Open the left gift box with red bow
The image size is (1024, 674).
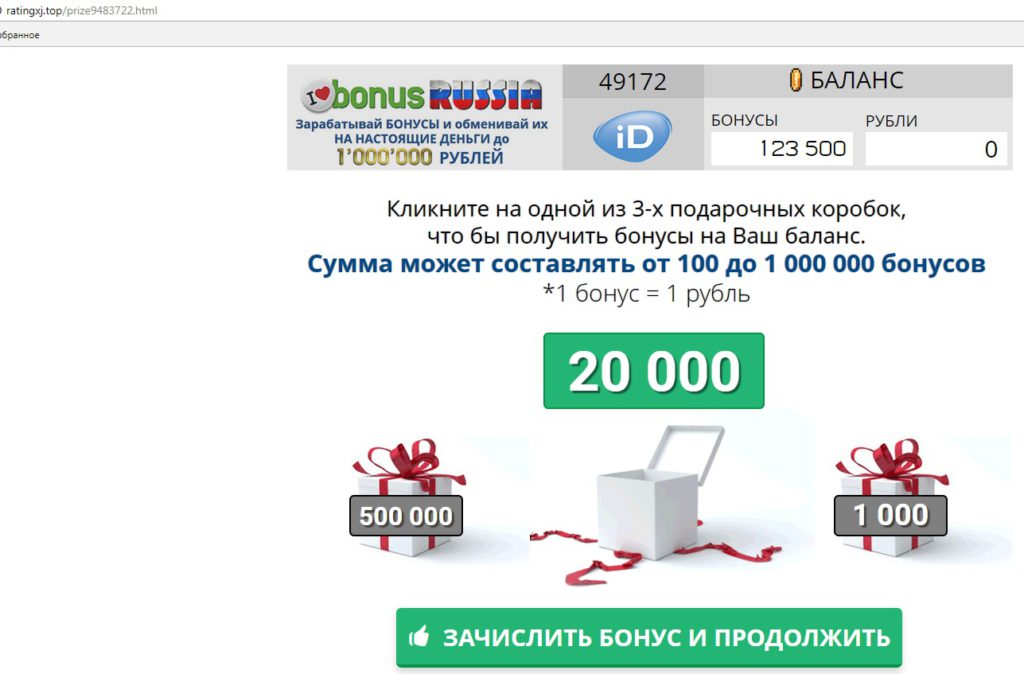(x=408, y=498)
